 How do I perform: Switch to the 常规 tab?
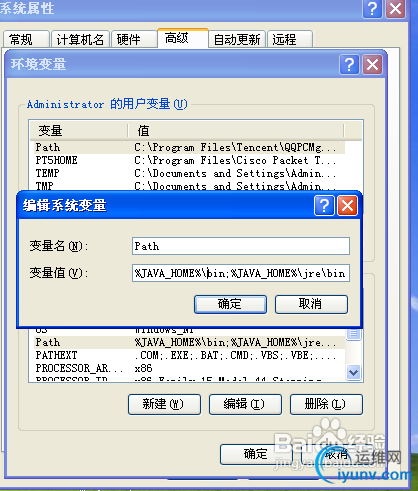pos(26,39)
